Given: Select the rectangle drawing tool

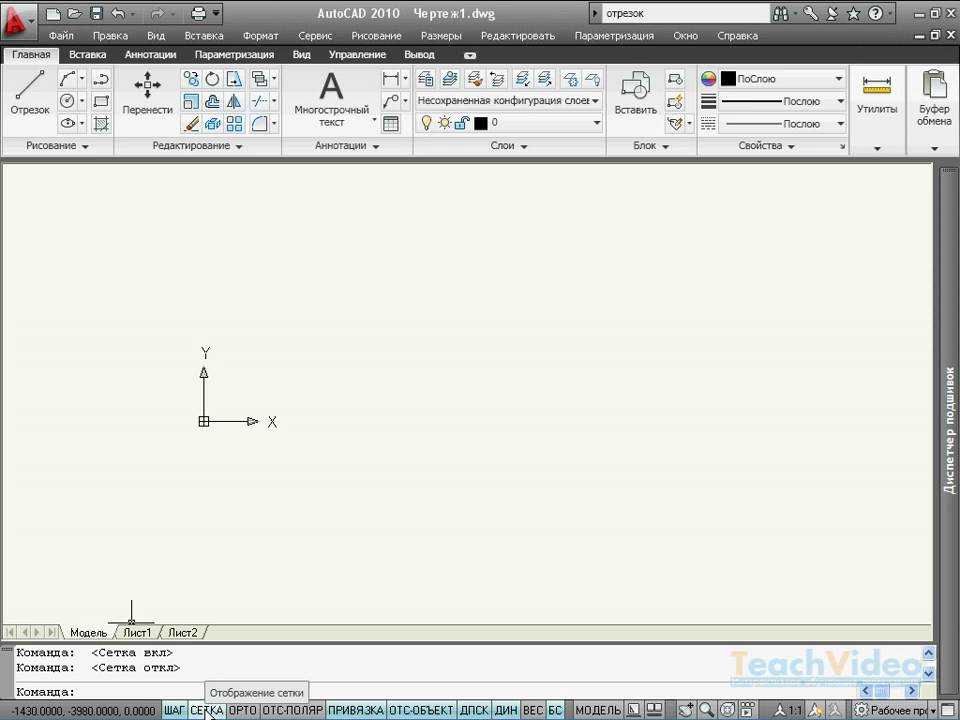Looking at the screenshot, I should (x=101, y=101).
